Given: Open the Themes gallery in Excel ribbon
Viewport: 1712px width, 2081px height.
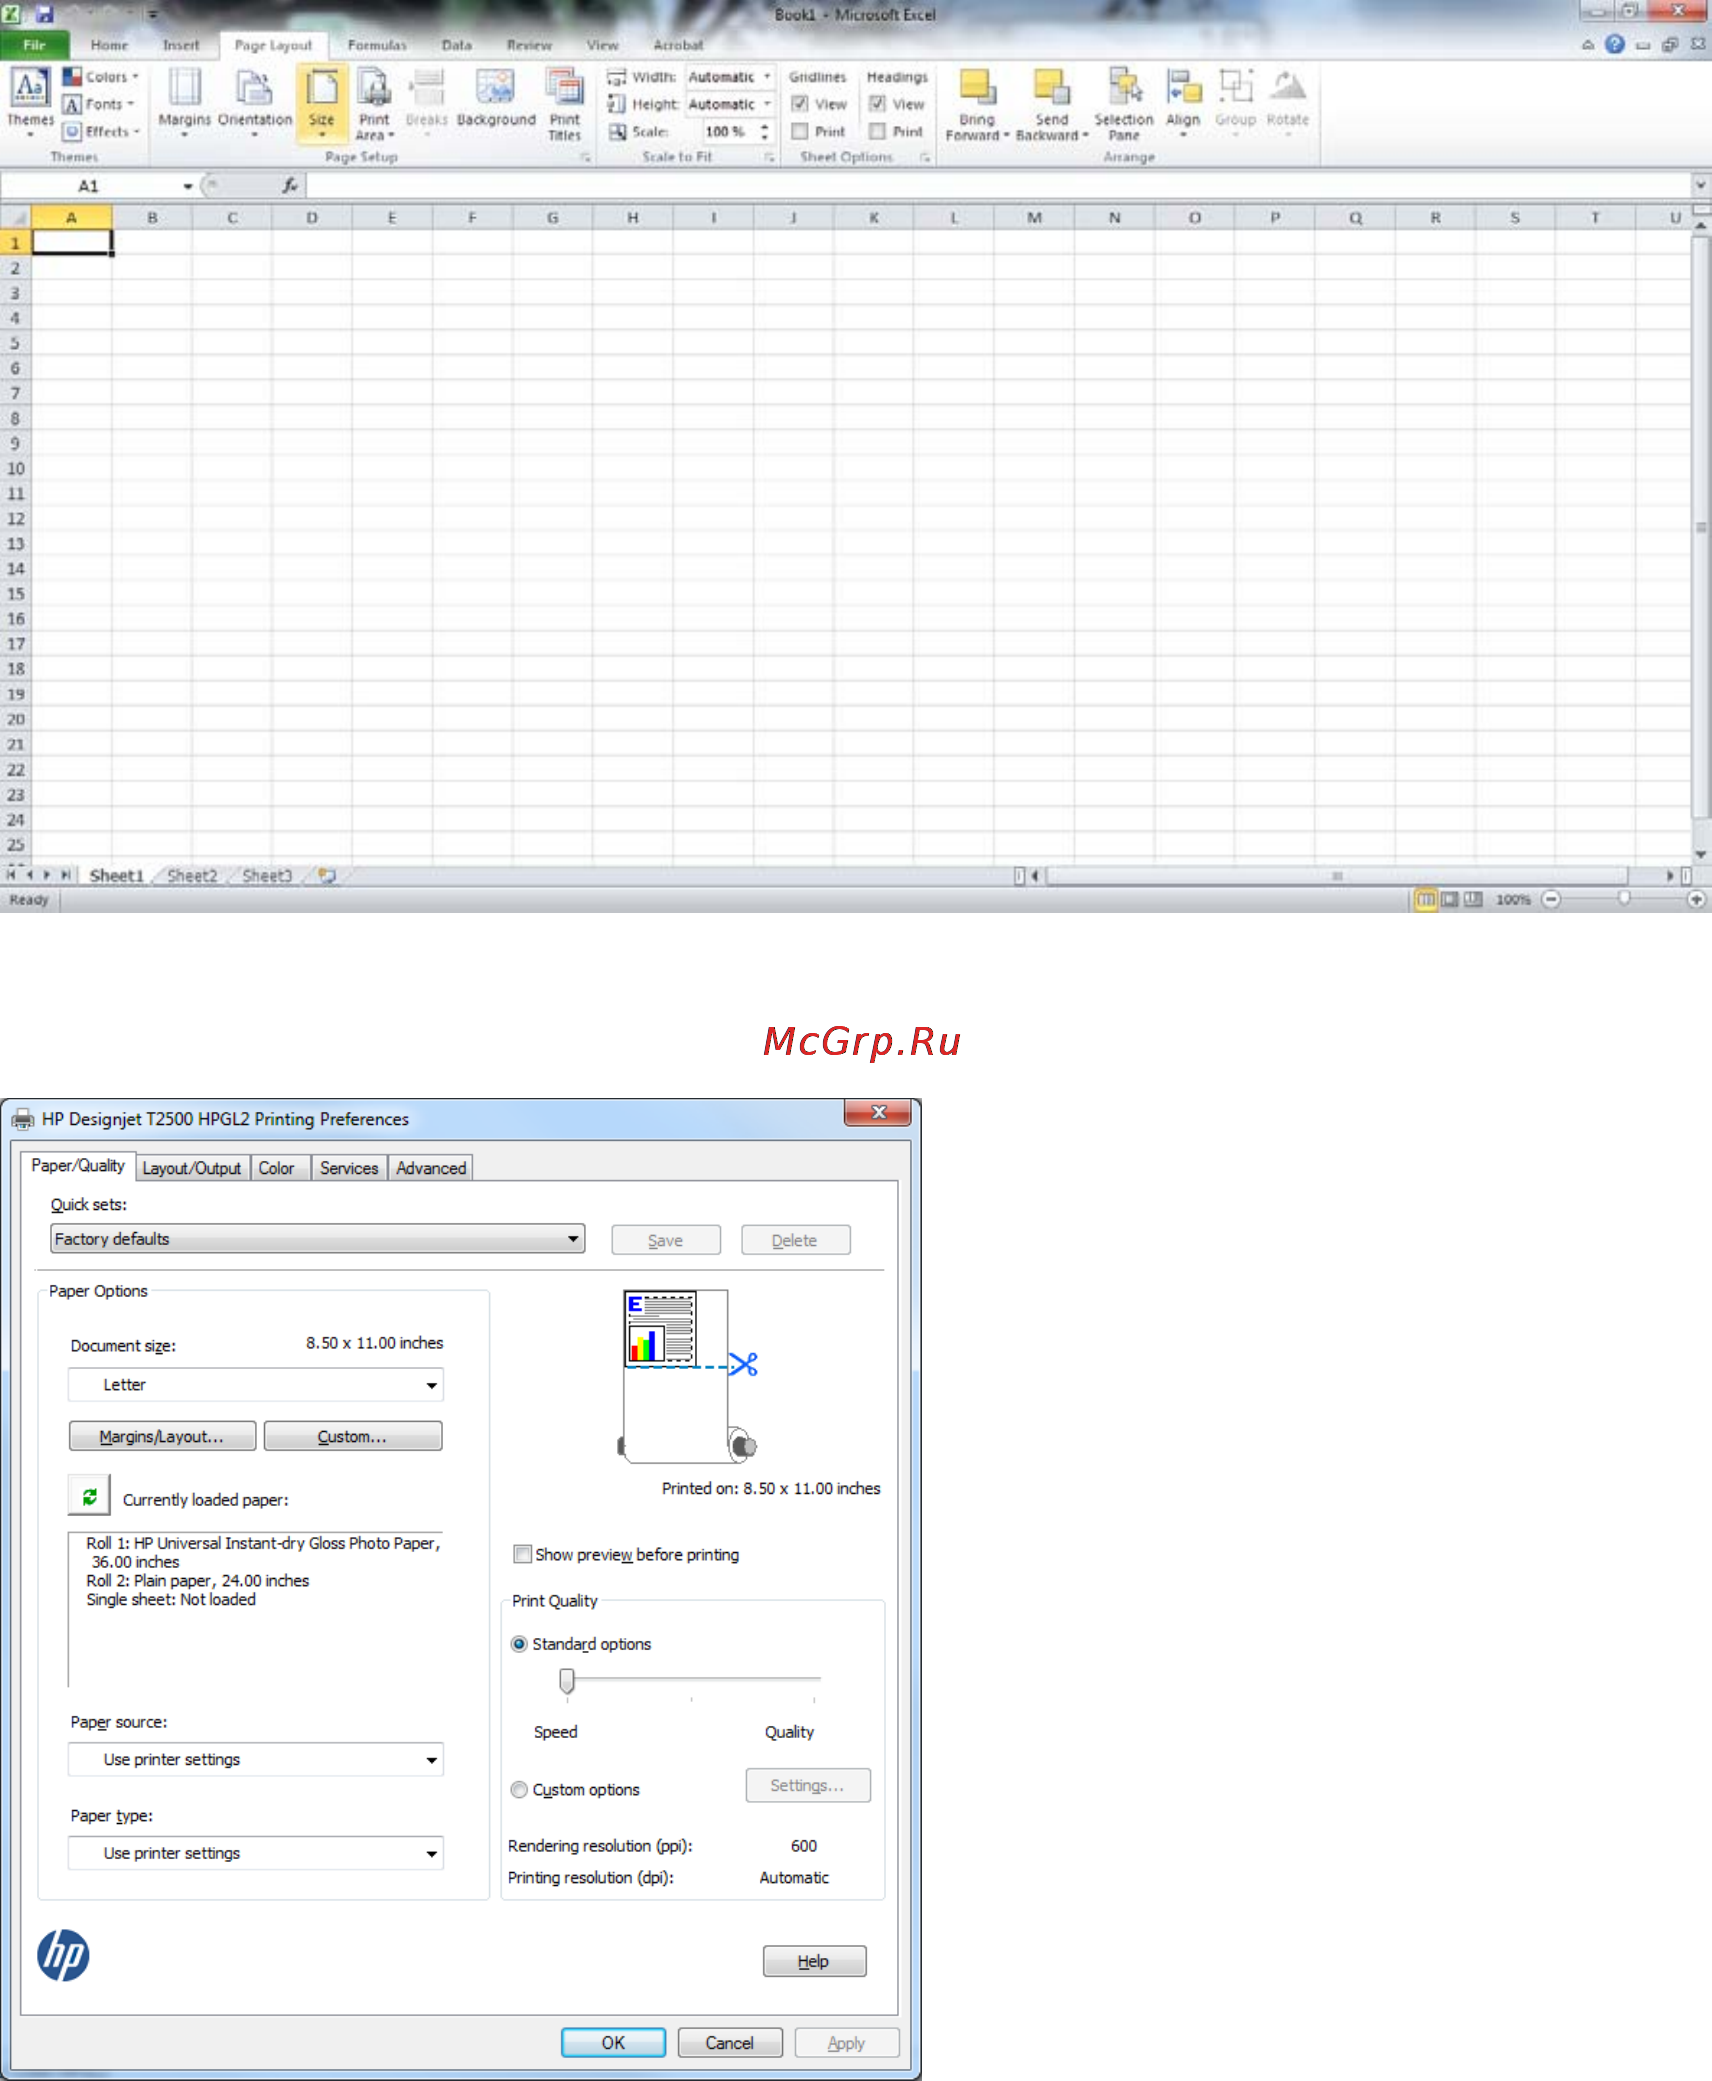Looking at the screenshot, I should (x=30, y=102).
